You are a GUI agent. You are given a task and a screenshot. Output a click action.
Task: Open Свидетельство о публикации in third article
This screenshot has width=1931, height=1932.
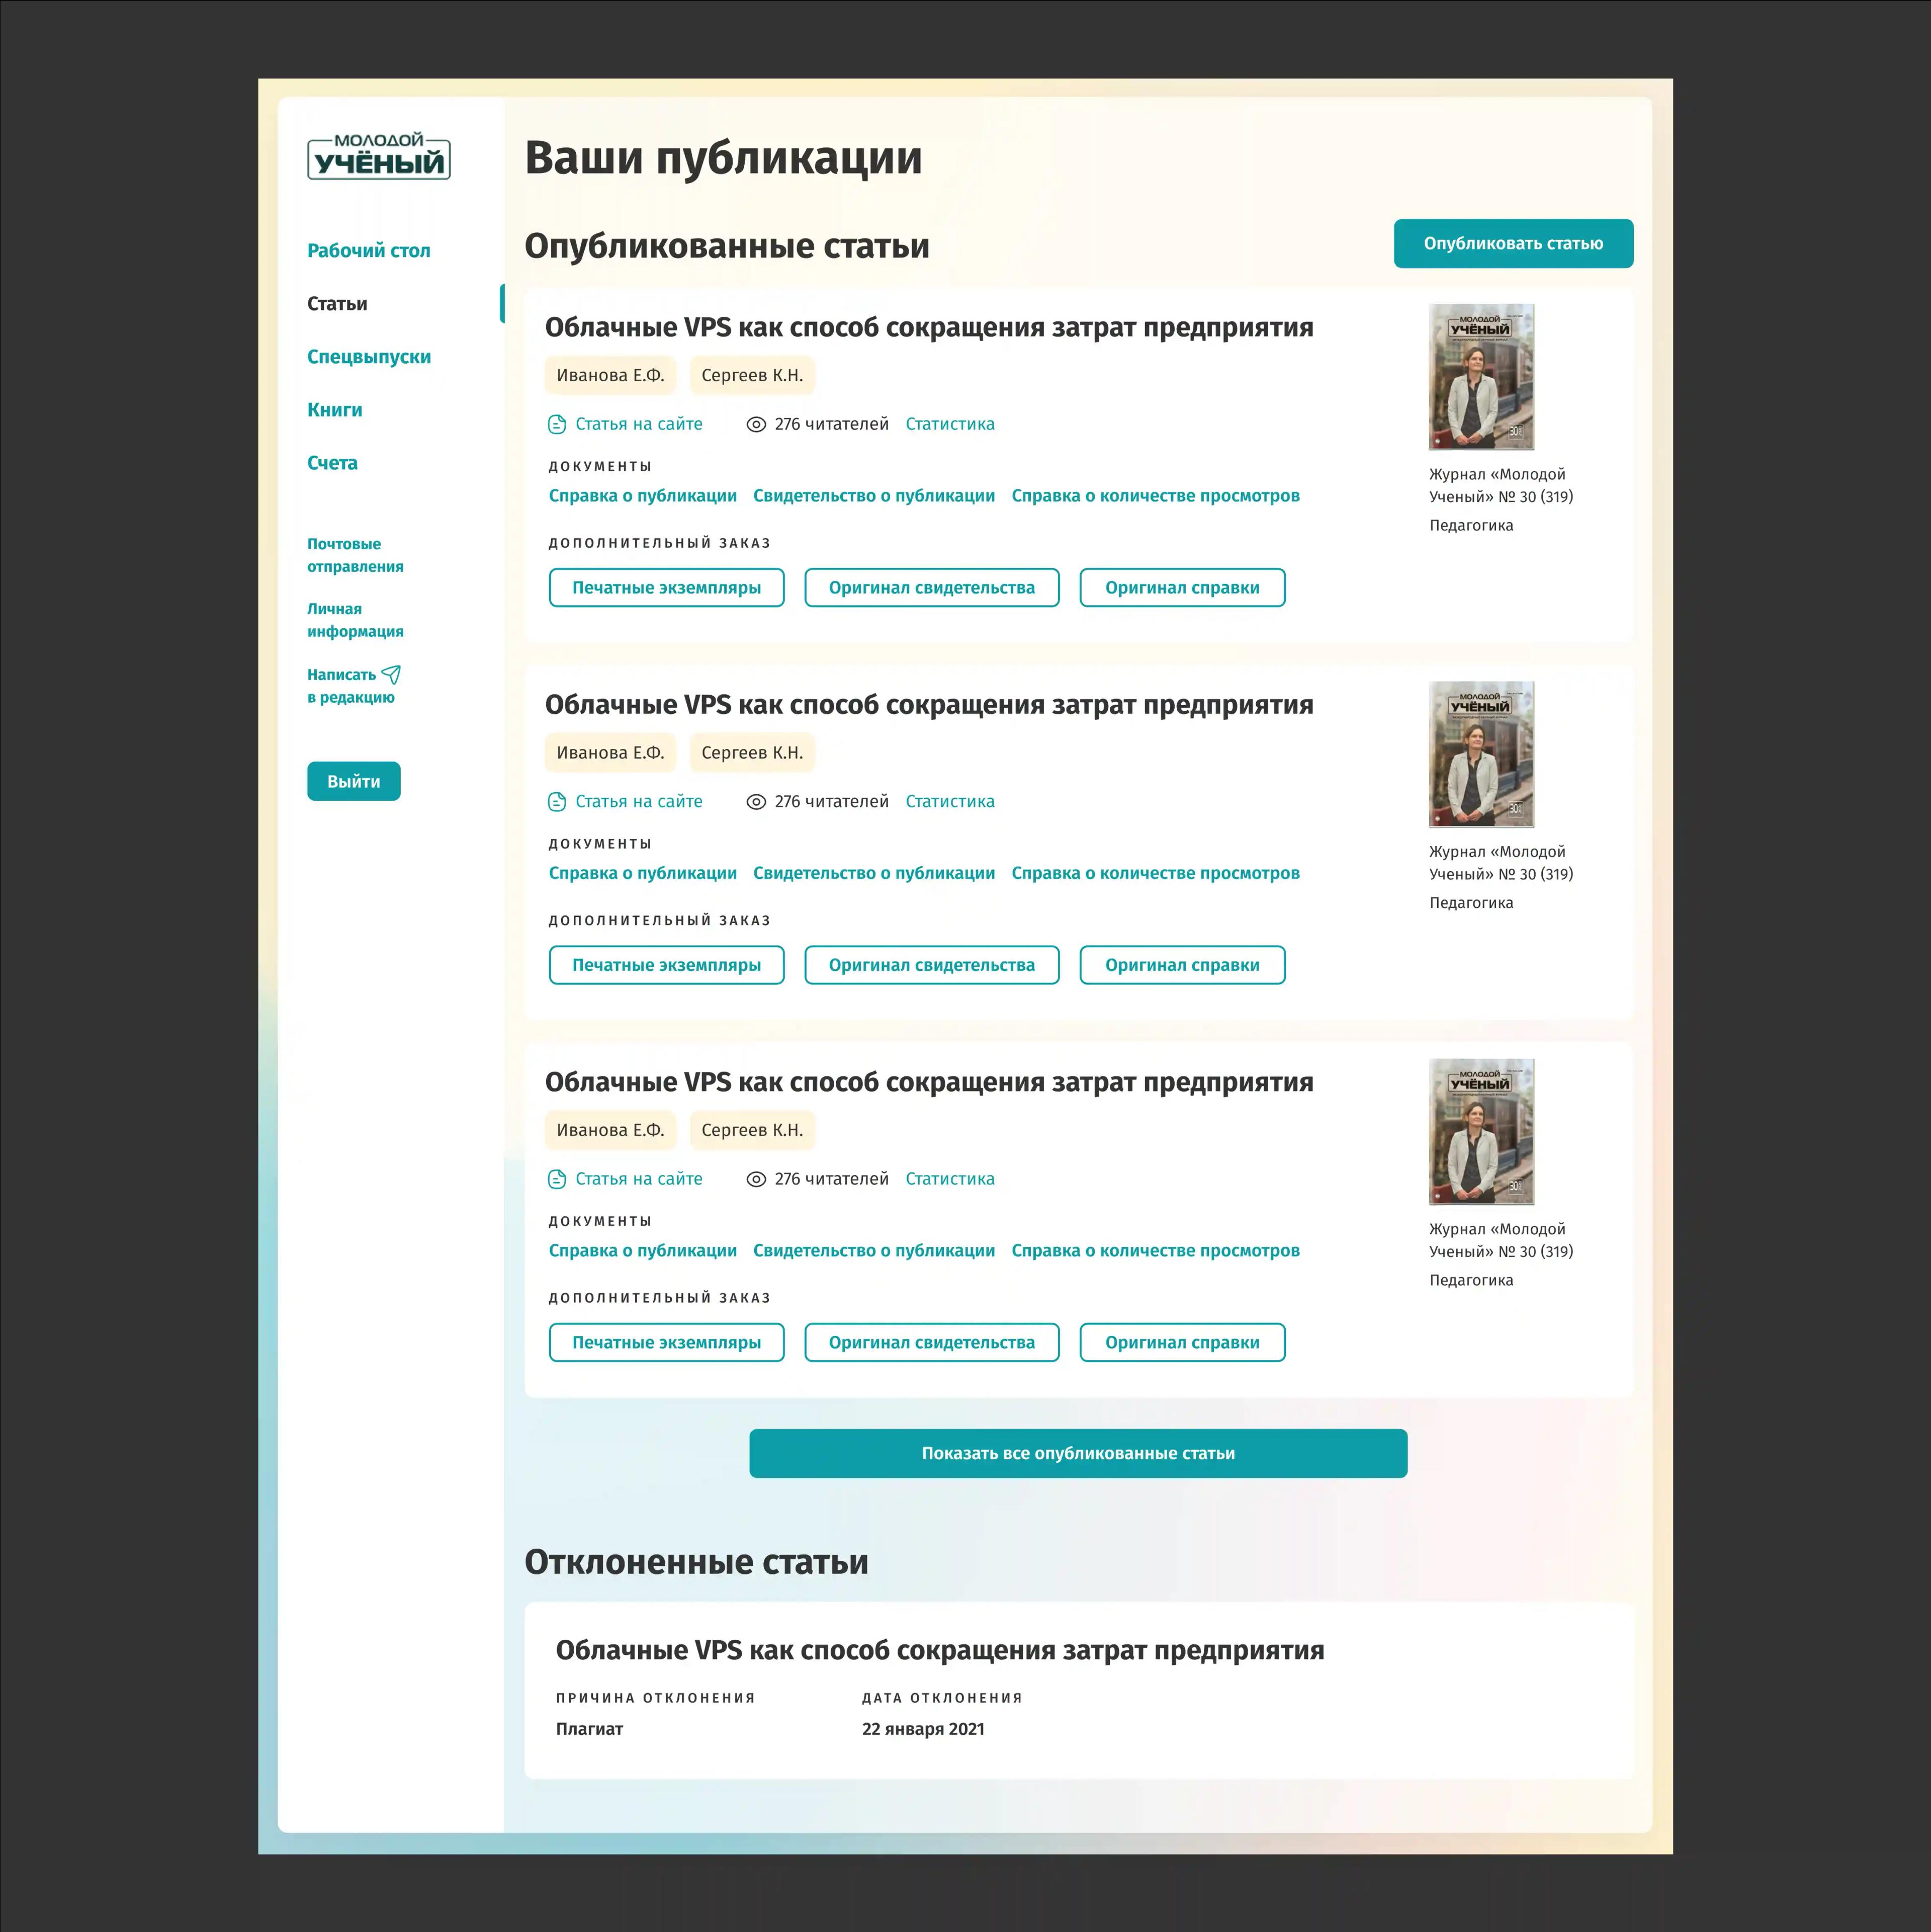click(x=874, y=1251)
